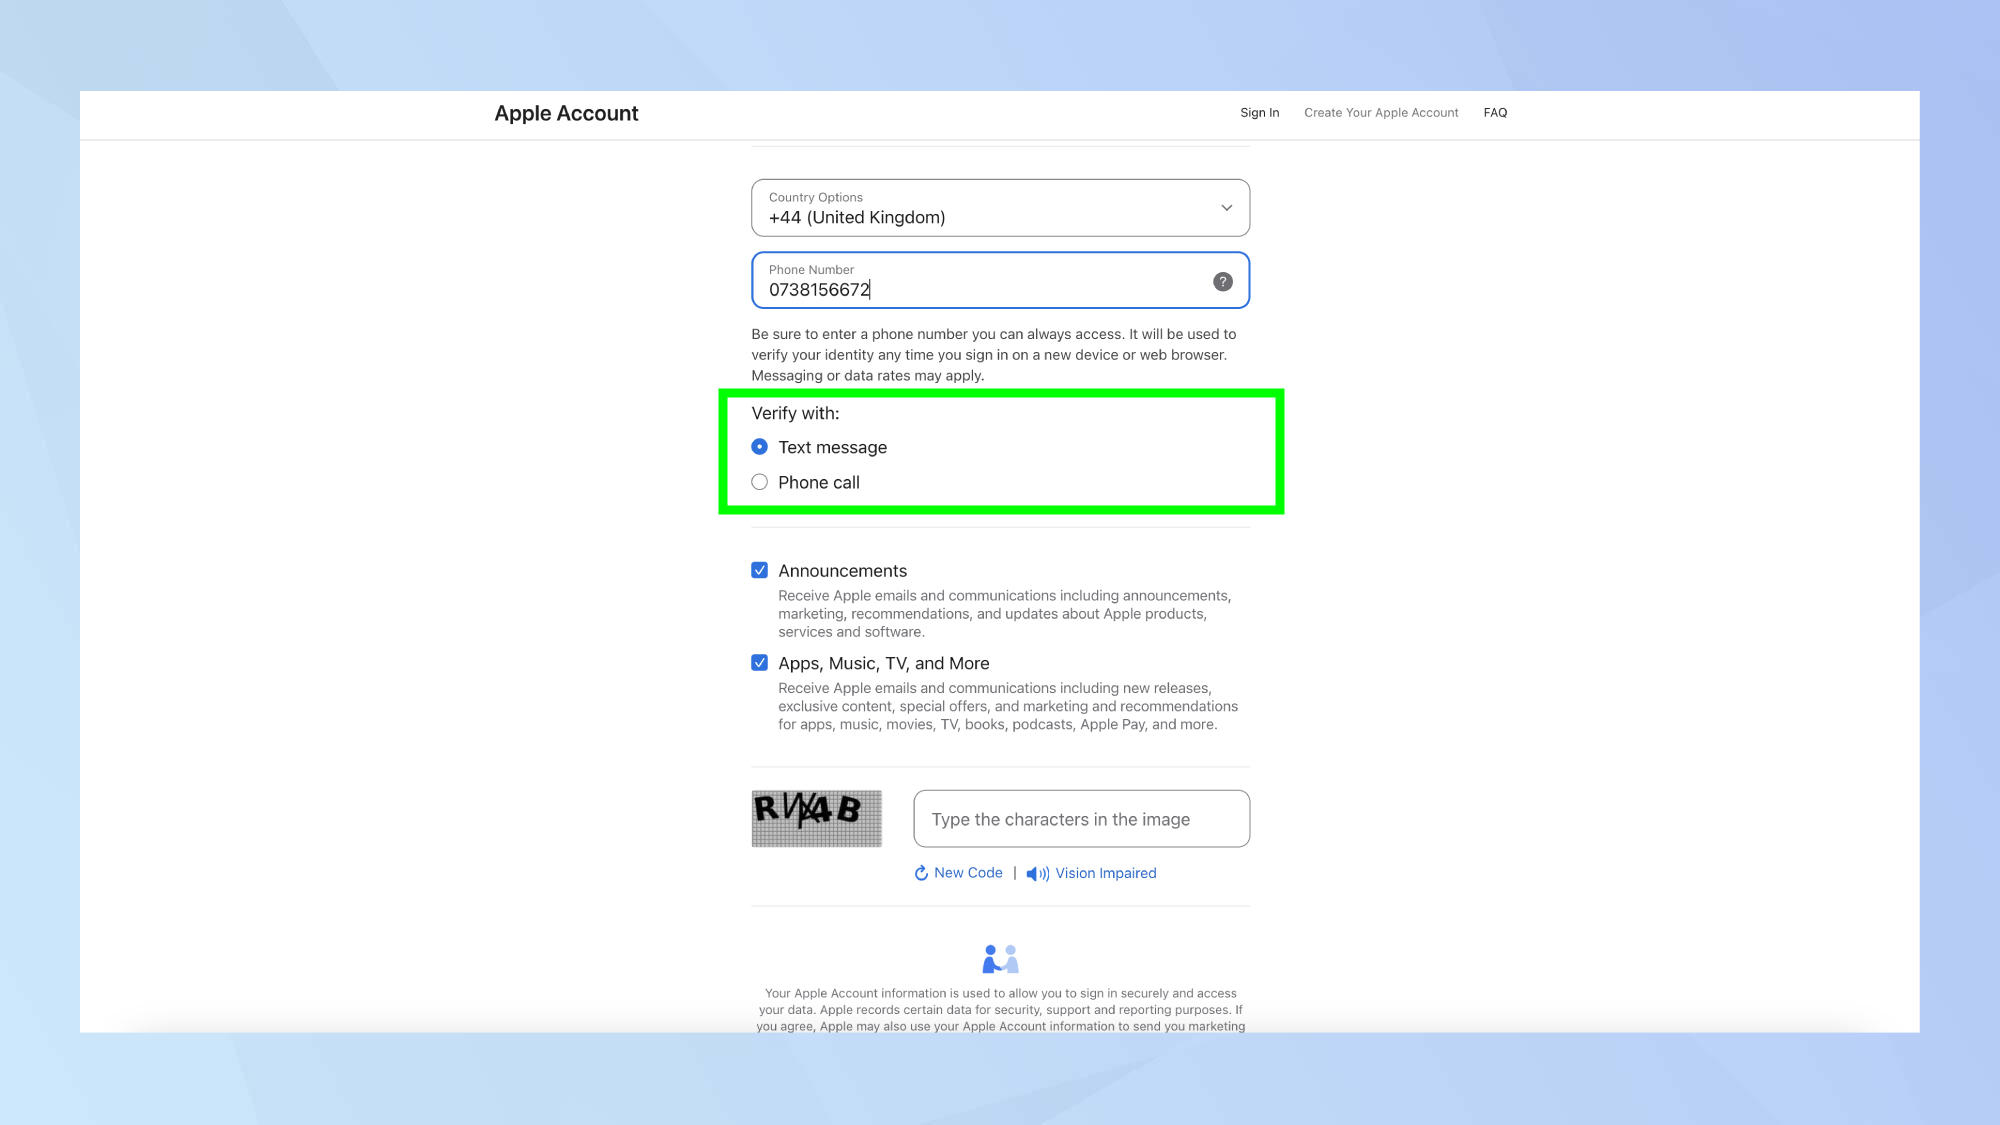Click the question mark inside Phone Number field

[x=1222, y=281]
